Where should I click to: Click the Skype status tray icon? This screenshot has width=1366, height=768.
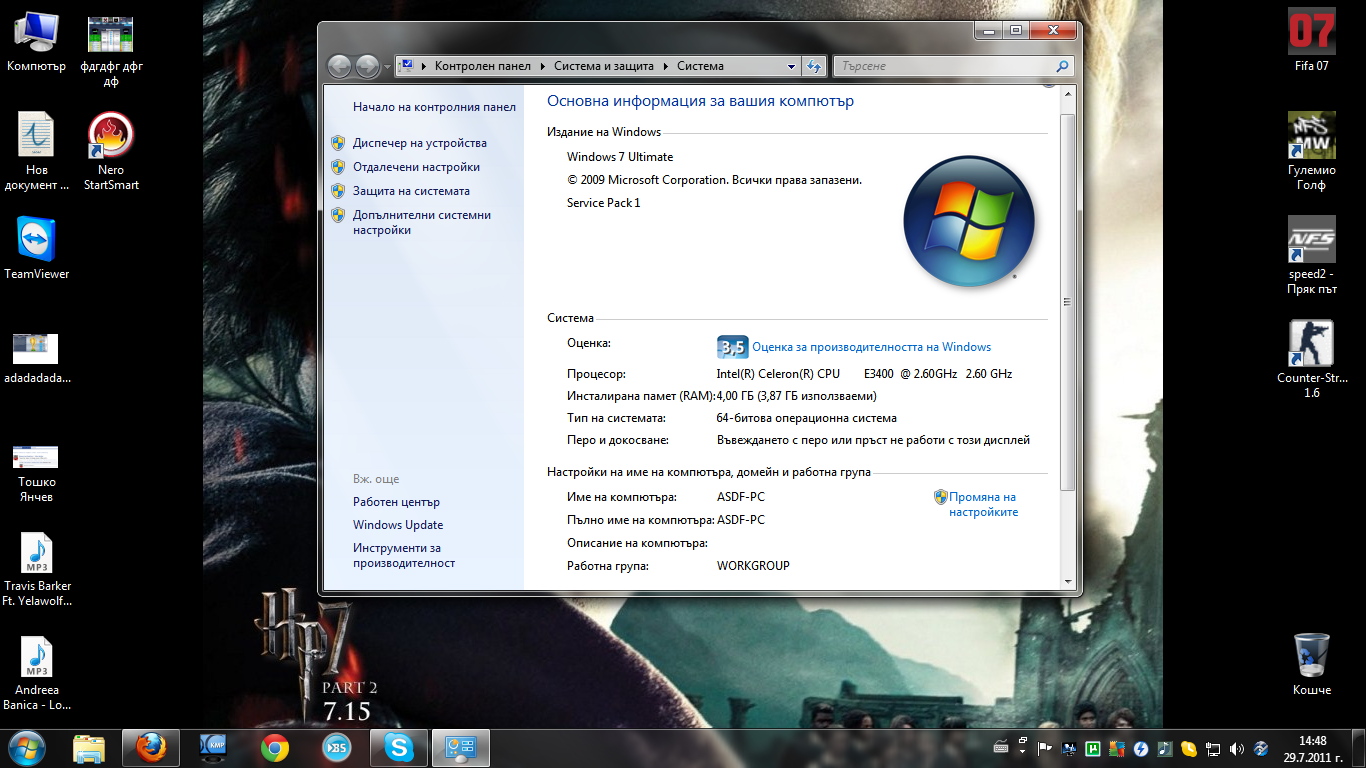tap(1190, 748)
